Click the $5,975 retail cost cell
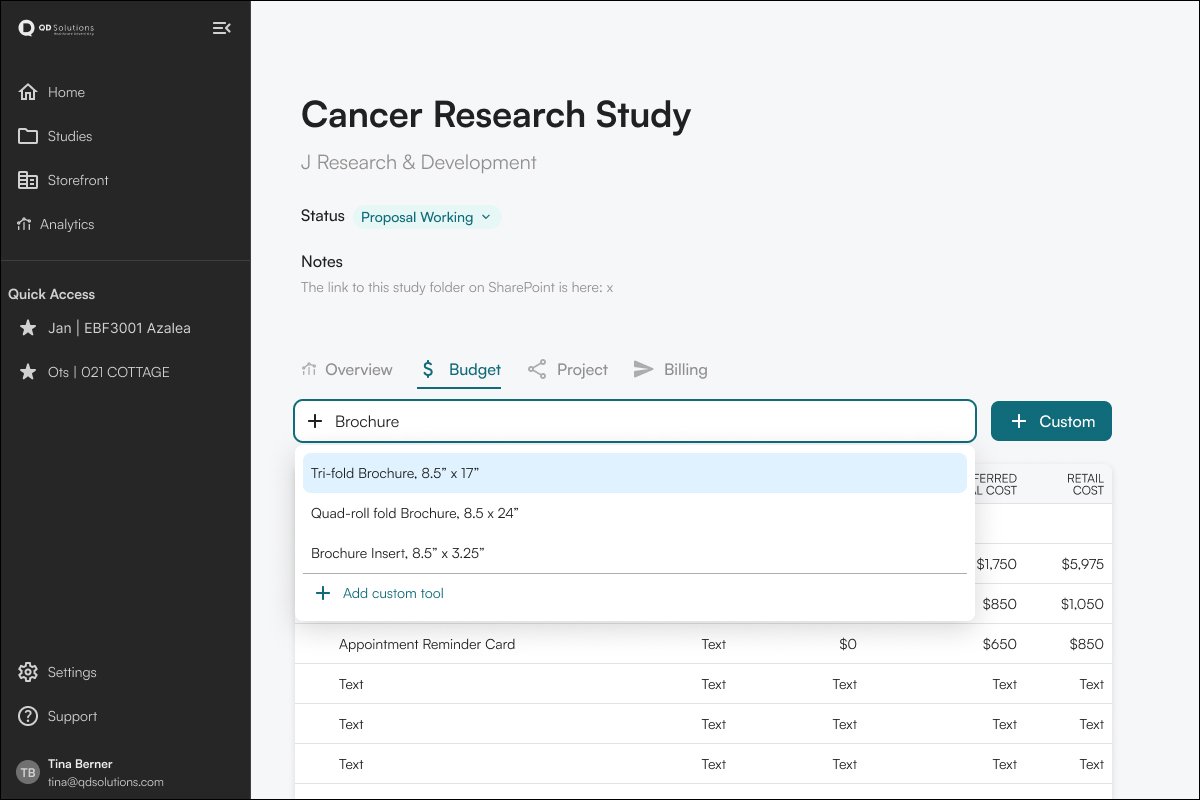Screen dimensions: 1200x800 pos(1083,564)
